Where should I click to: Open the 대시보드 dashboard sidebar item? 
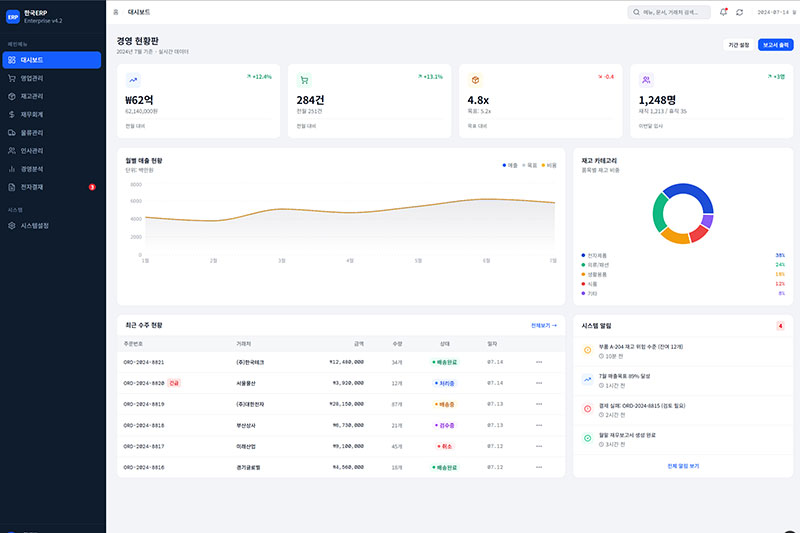tap(52, 60)
